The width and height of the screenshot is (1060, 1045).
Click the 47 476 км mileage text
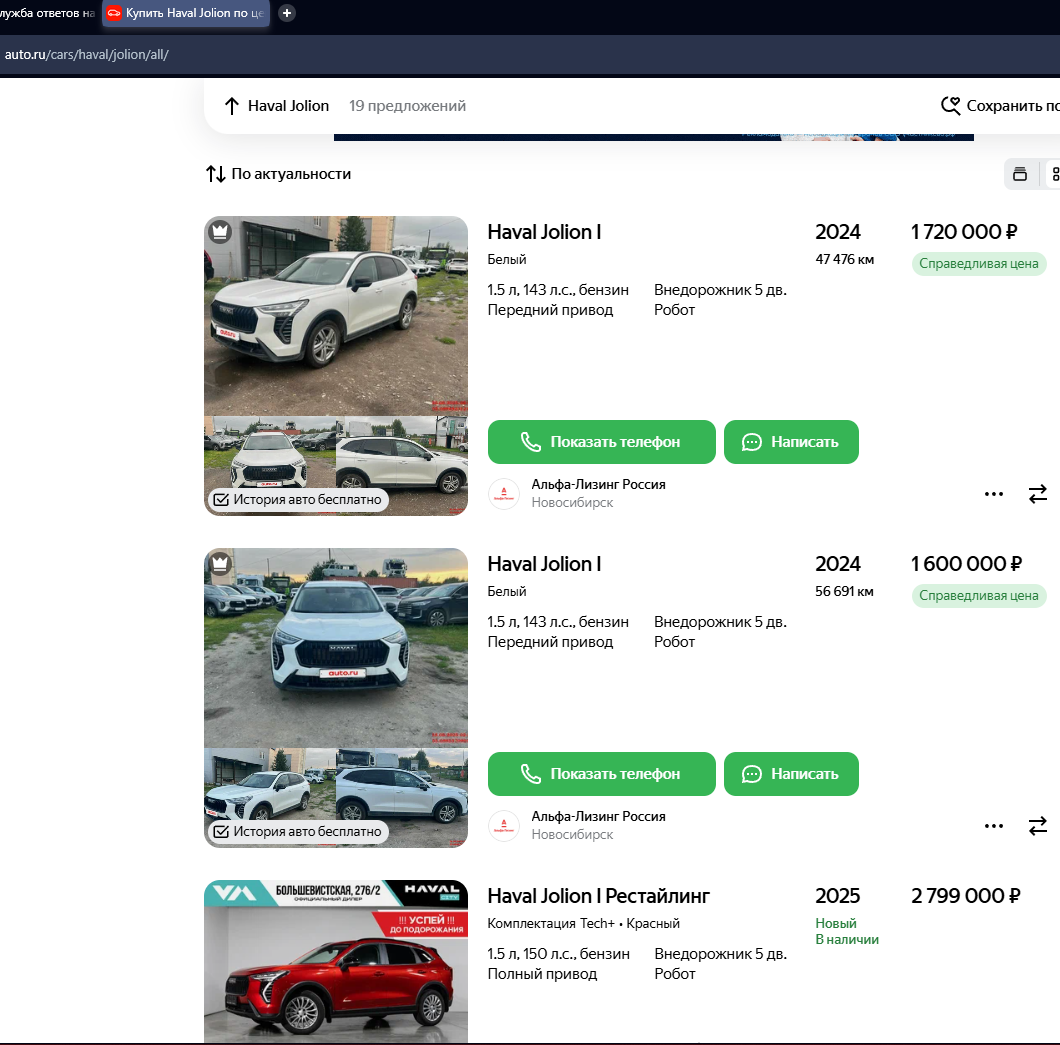(x=844, y=260)
